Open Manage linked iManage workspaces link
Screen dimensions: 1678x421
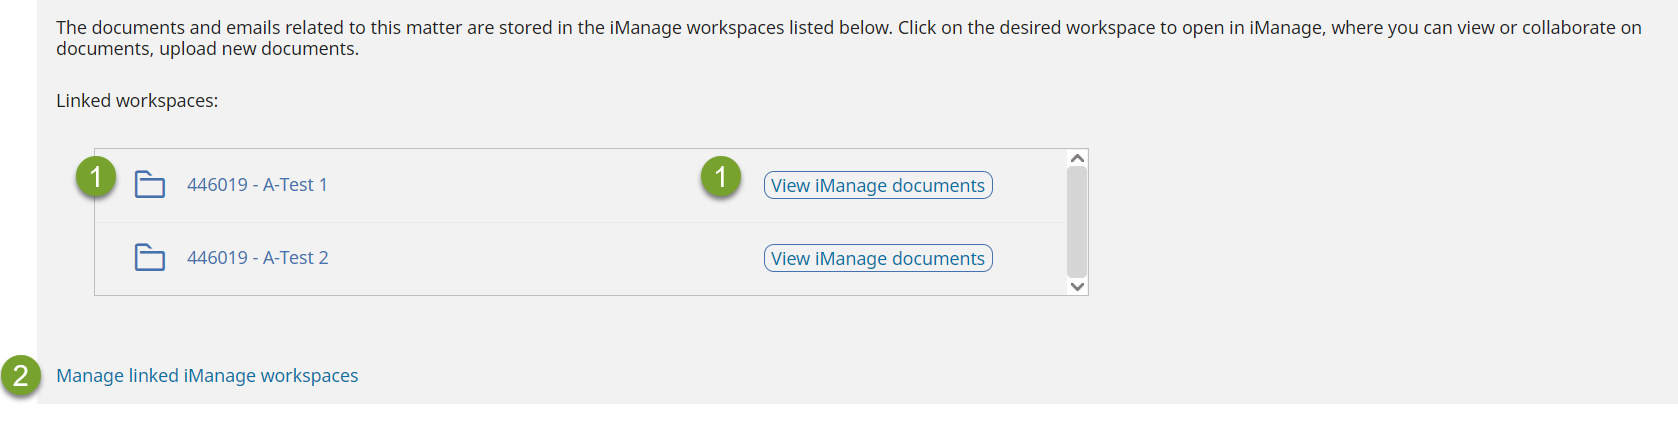point(207,376)
